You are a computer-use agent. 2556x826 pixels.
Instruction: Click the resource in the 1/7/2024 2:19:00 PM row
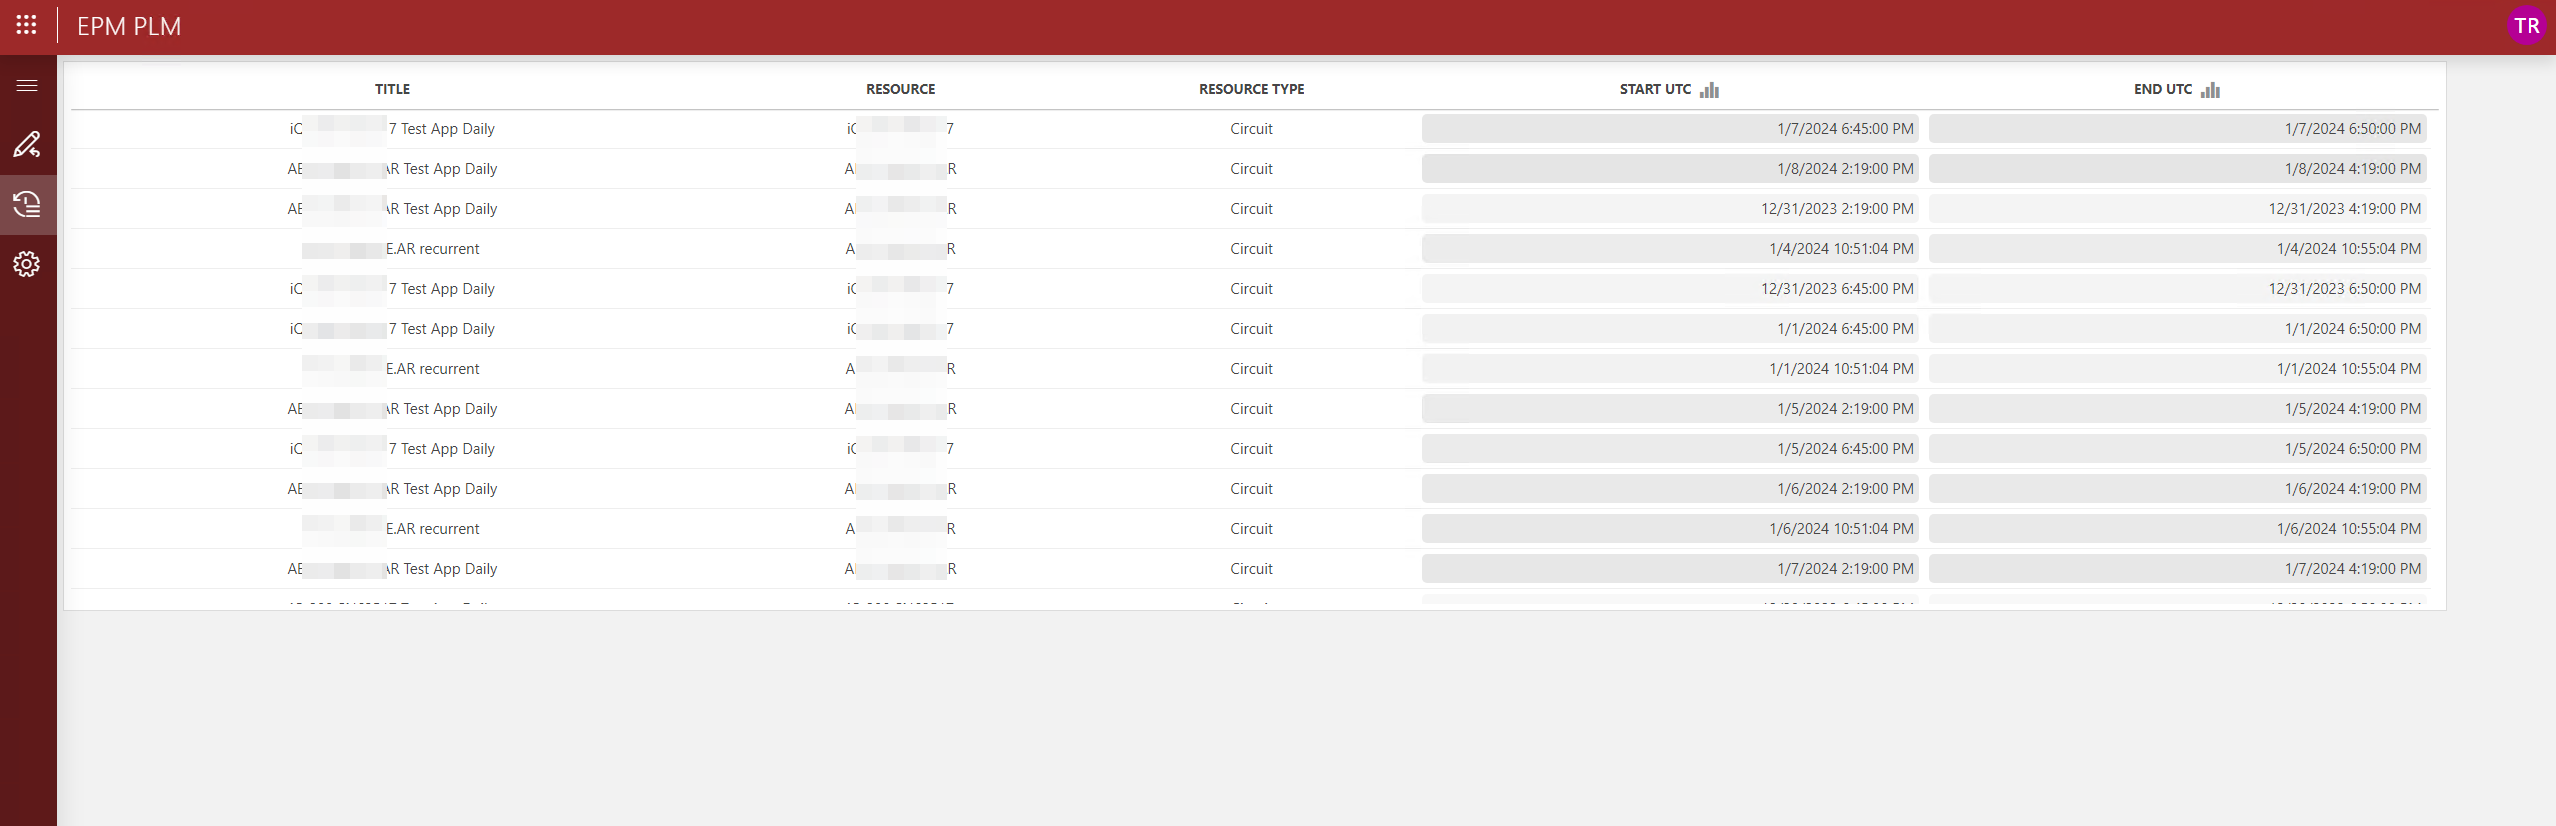point(900,569)
